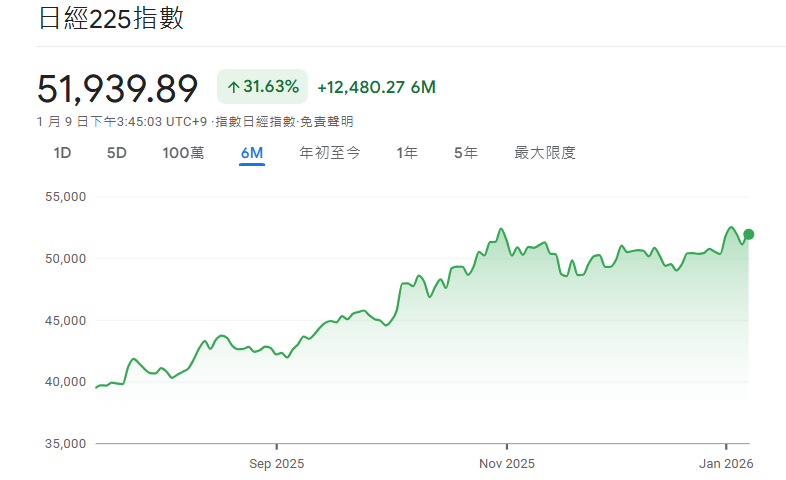Select the 6M time range tab
Screen dimensions: 786x480
(x=252, y=153)
